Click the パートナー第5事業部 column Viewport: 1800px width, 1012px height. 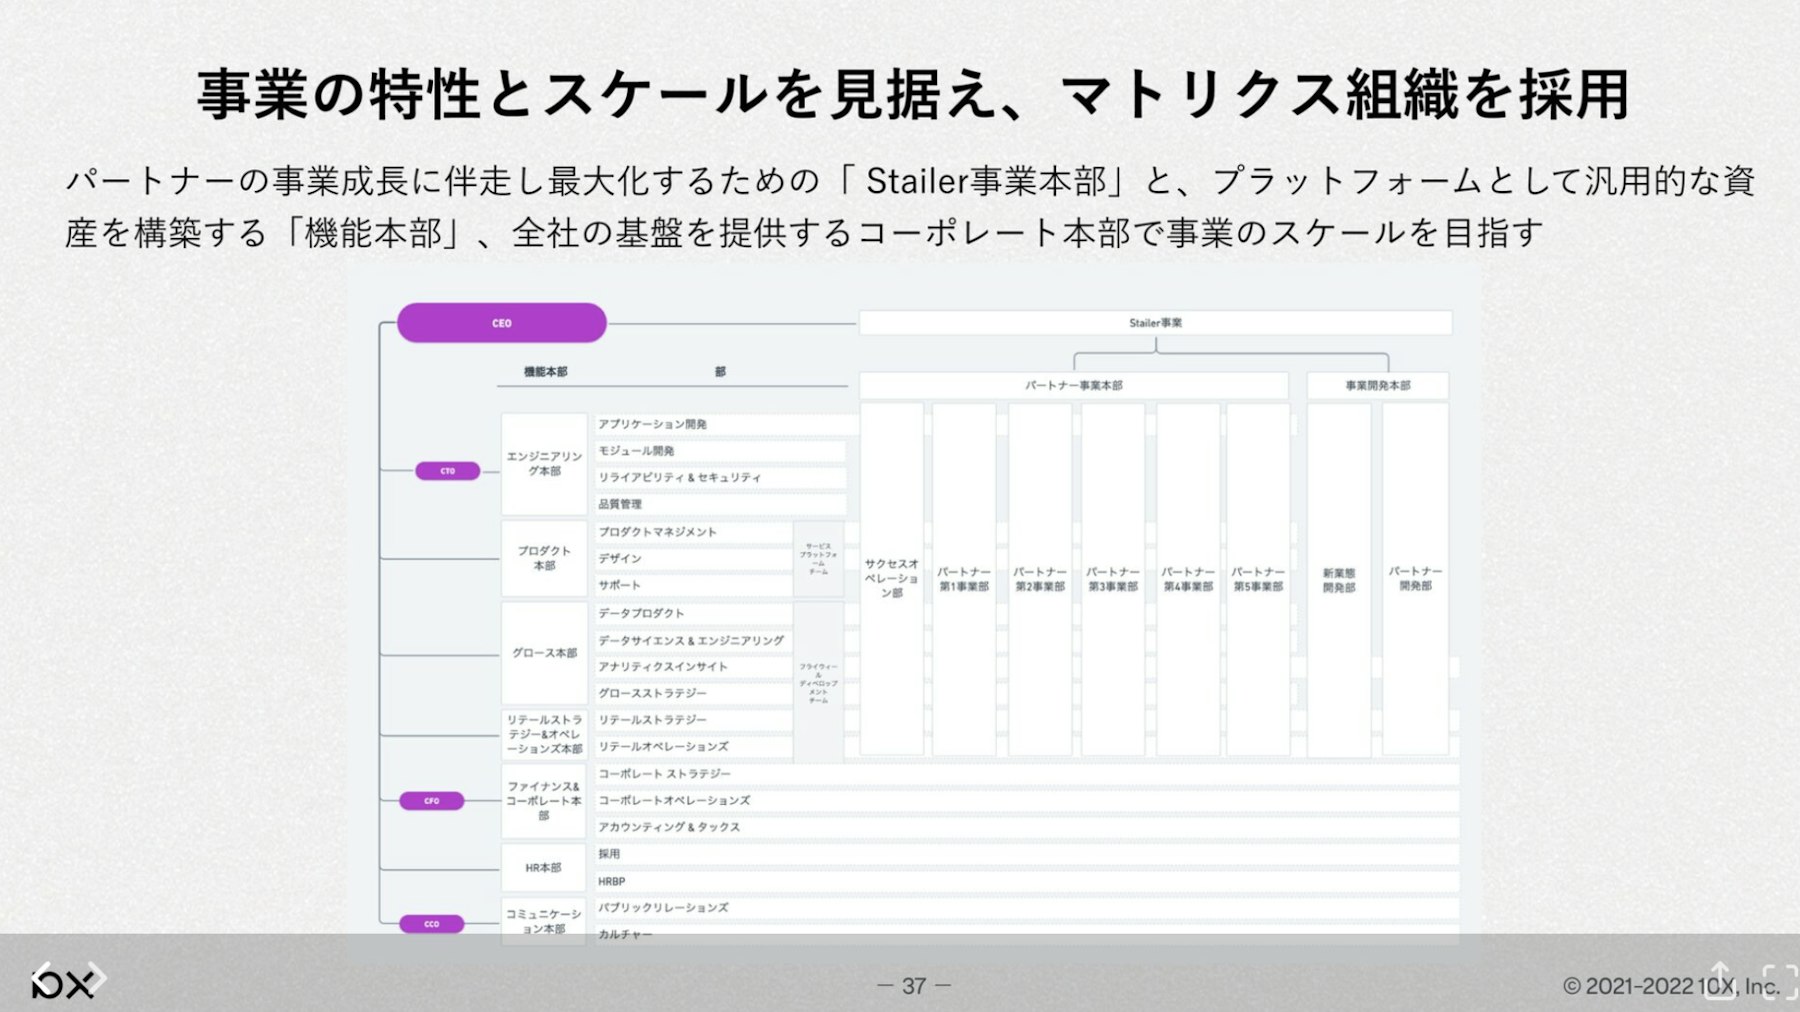coord(1258,579)
